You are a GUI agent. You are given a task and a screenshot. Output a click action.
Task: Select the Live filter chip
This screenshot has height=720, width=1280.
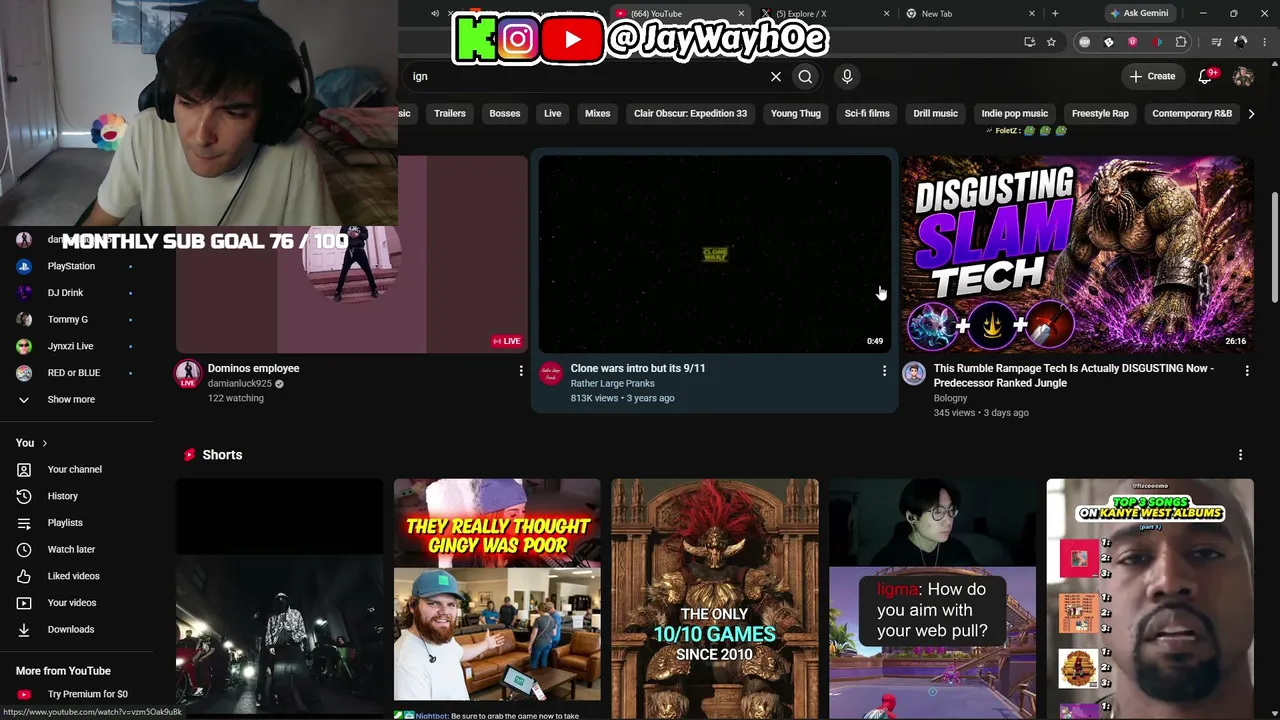tap(553, 114)
